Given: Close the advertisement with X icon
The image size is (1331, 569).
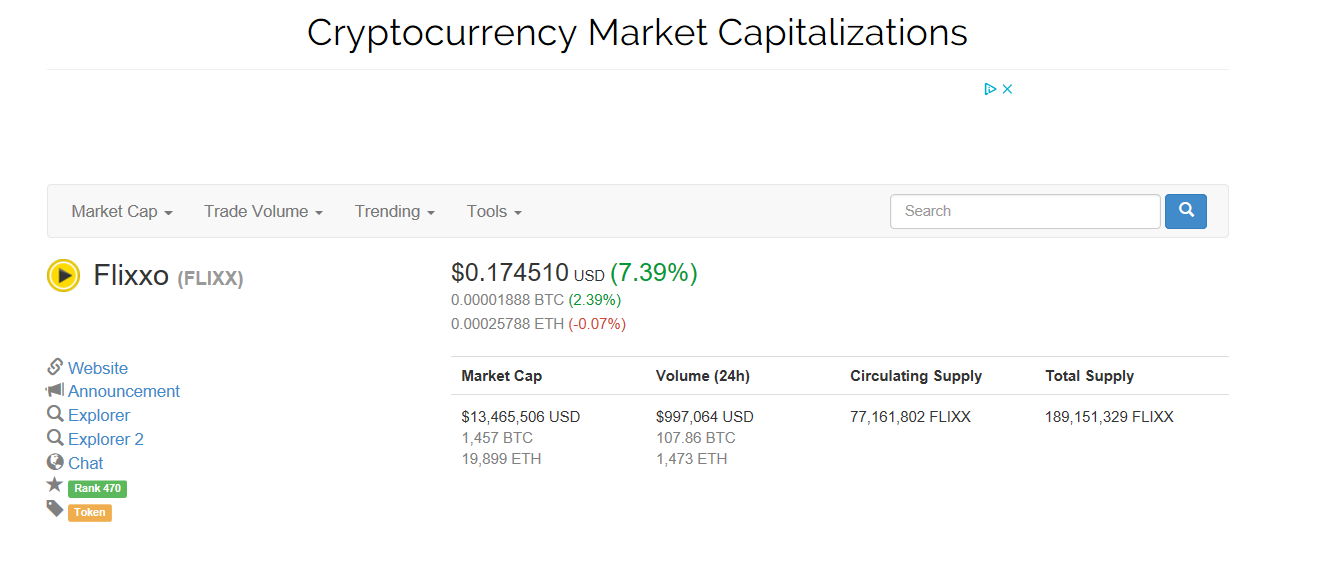Looking at the screenshot, I should 1008,89.
